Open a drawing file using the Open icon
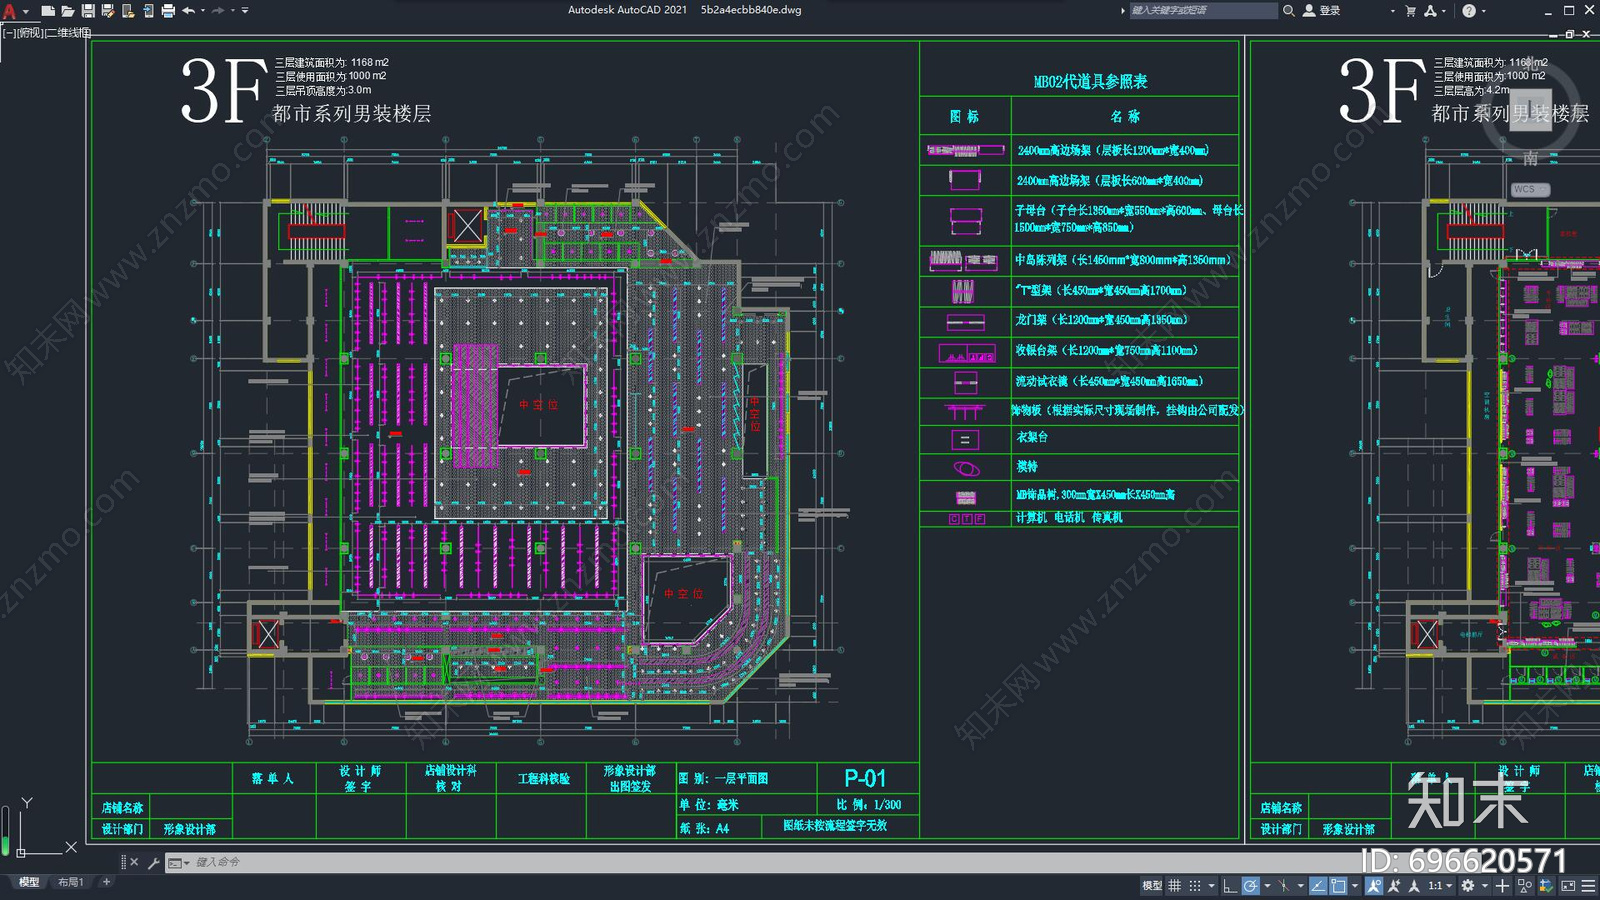The width and height of the screenshot is (1600, 900). point(67,11)
